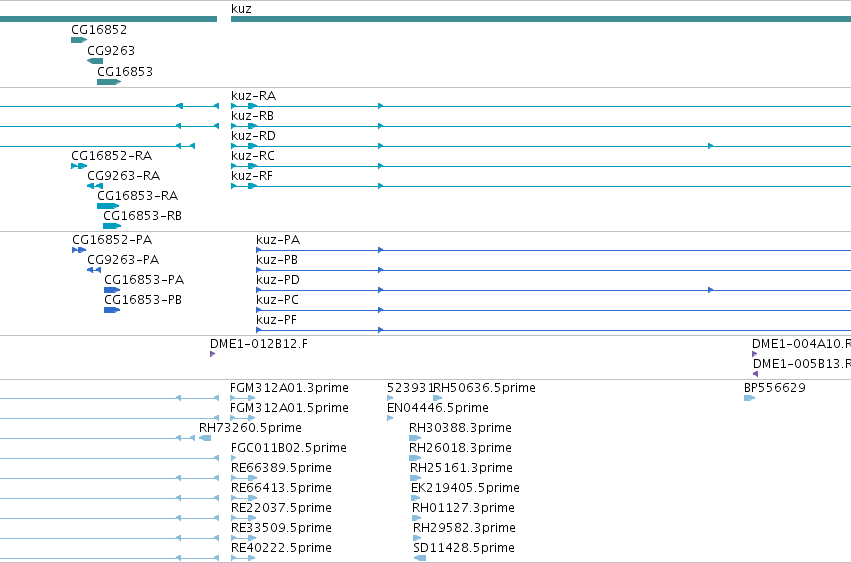Select transcript kuz-RD label
The image size is (851, 563).
click(253, 136)
